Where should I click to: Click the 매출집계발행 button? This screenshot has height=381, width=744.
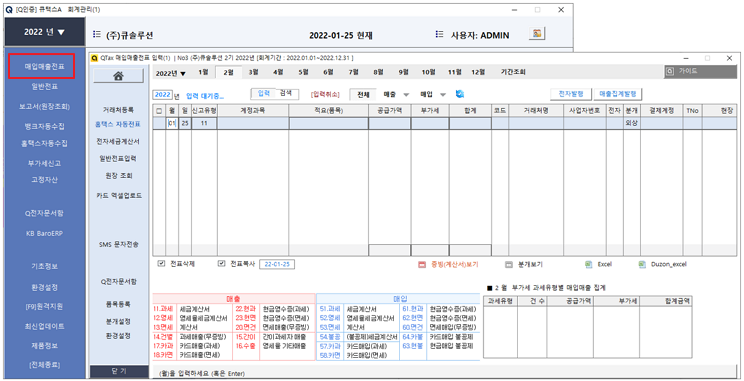click(x=618, y=94)
